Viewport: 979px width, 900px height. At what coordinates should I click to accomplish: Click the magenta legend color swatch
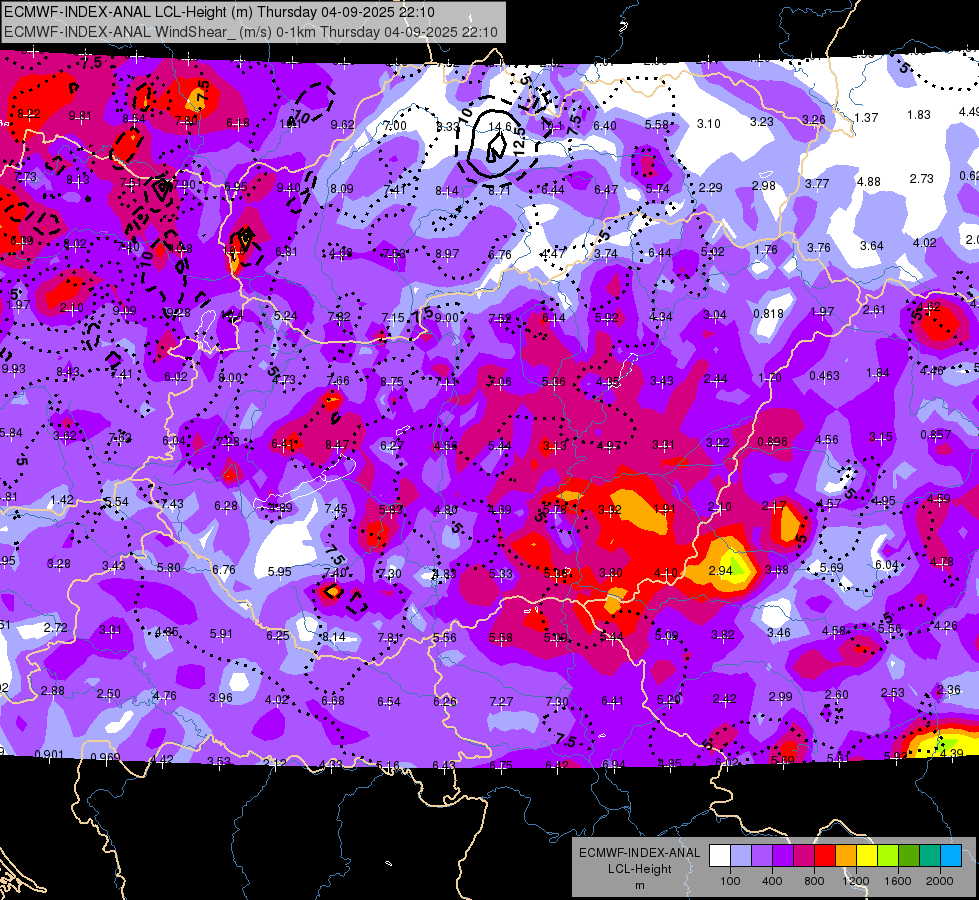(x=804, y=856)
